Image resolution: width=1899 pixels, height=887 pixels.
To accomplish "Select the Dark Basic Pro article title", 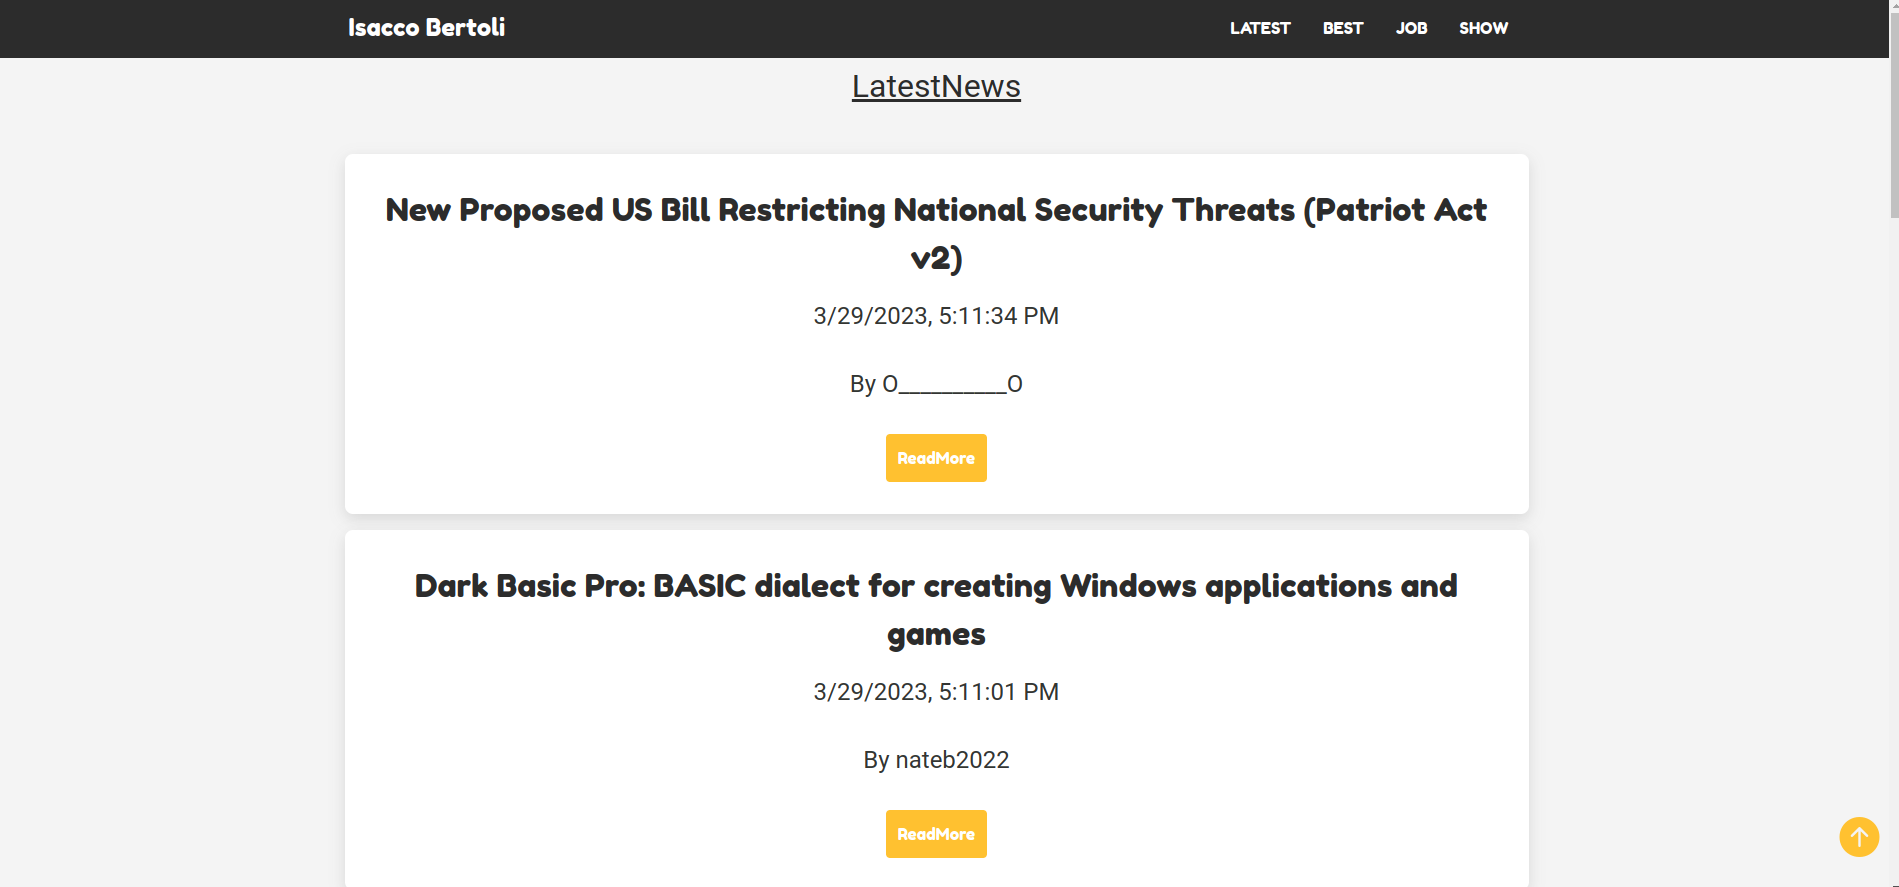I will point(936,610).
